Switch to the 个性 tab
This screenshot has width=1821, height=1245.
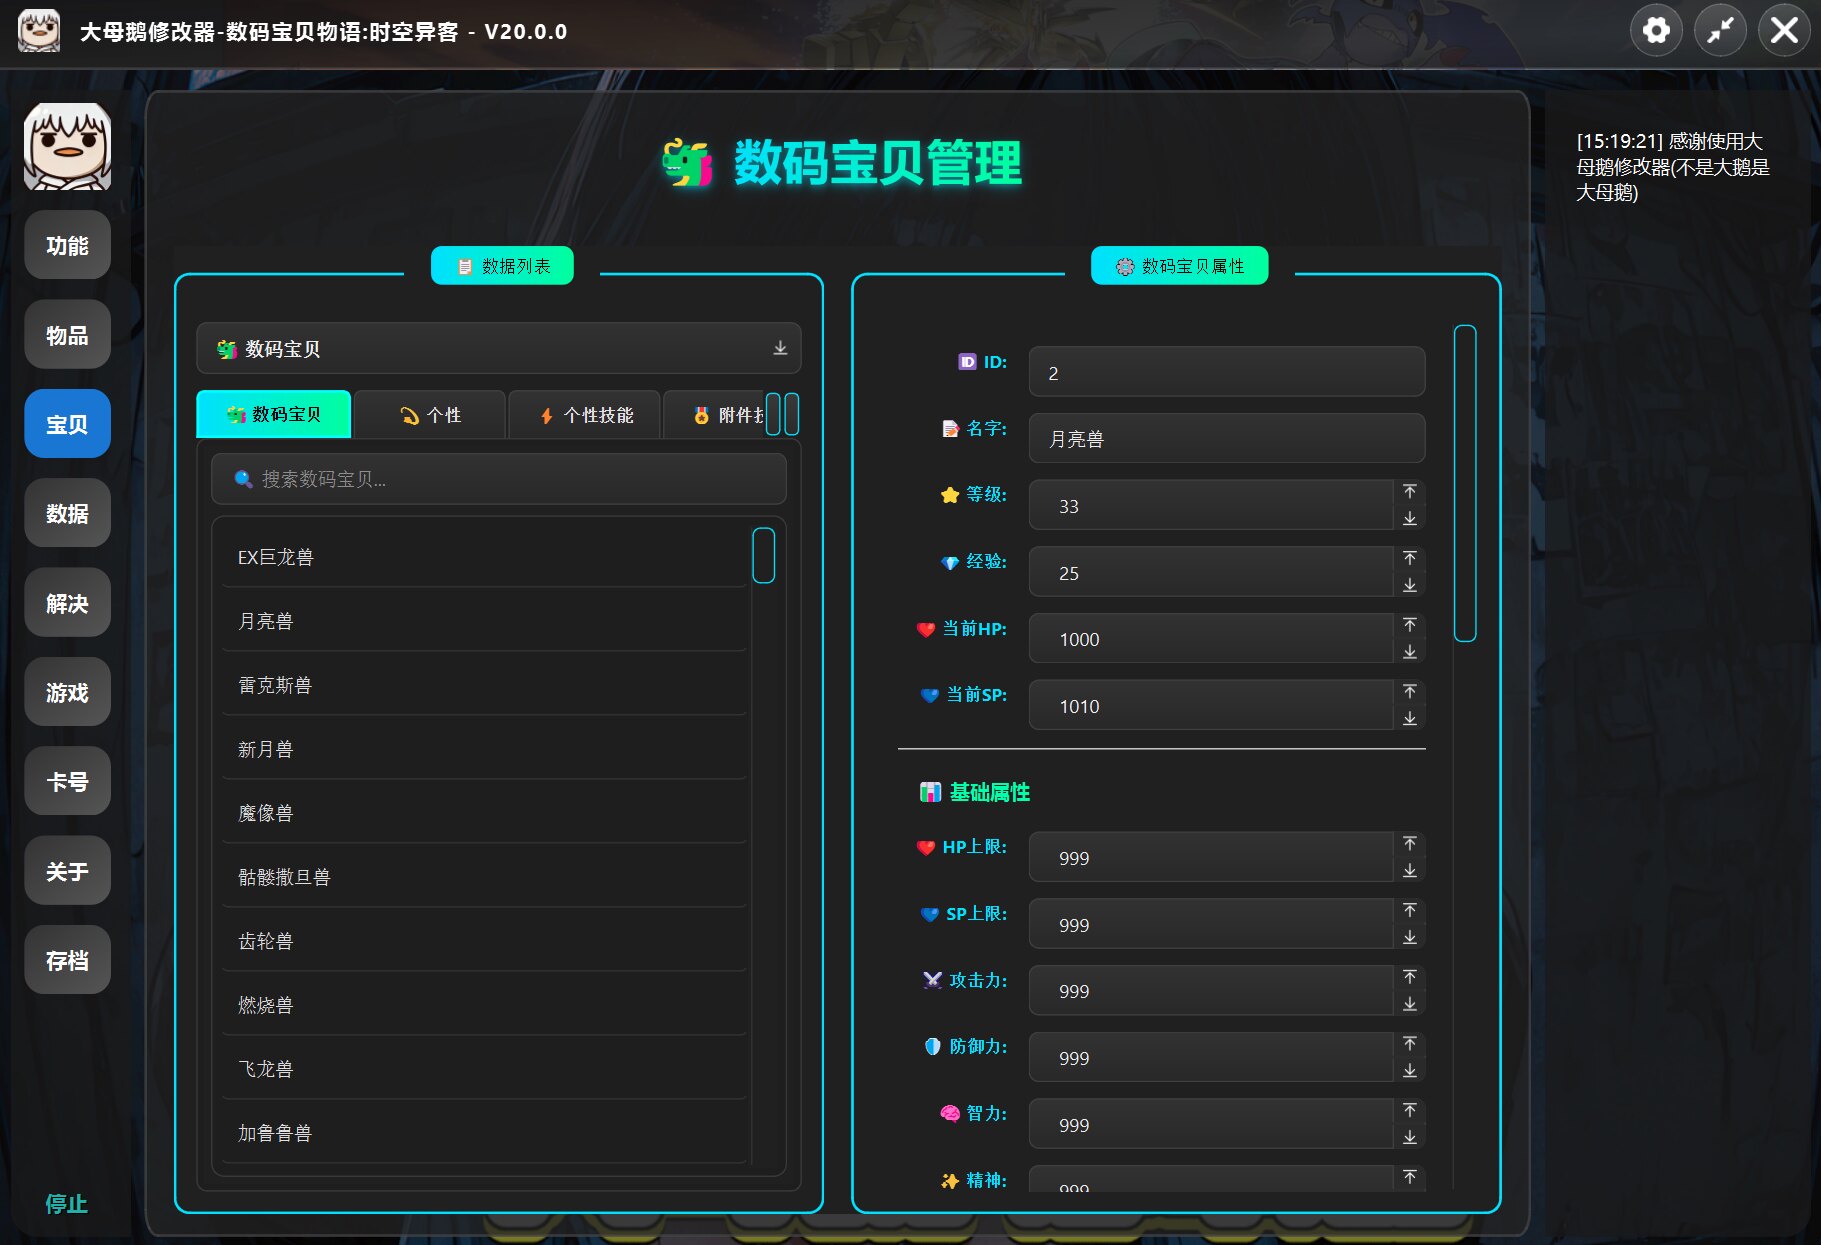(x=430, y=415)
